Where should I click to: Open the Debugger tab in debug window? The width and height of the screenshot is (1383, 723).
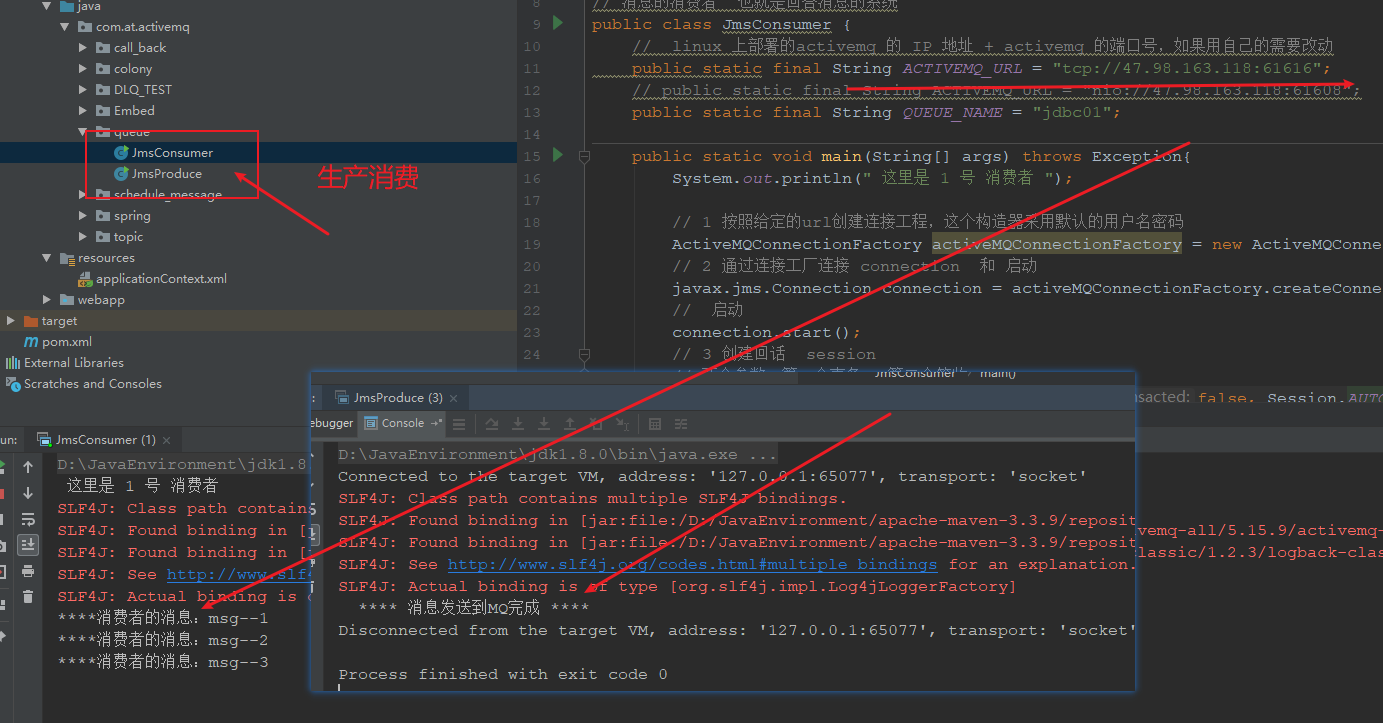[x=331, y=424]
